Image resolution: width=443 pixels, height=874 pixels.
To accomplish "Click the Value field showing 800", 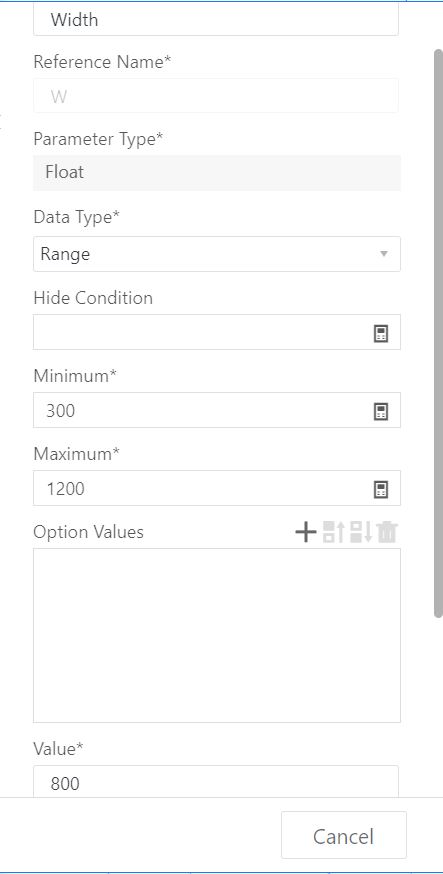I will click(x=216, y=781).
